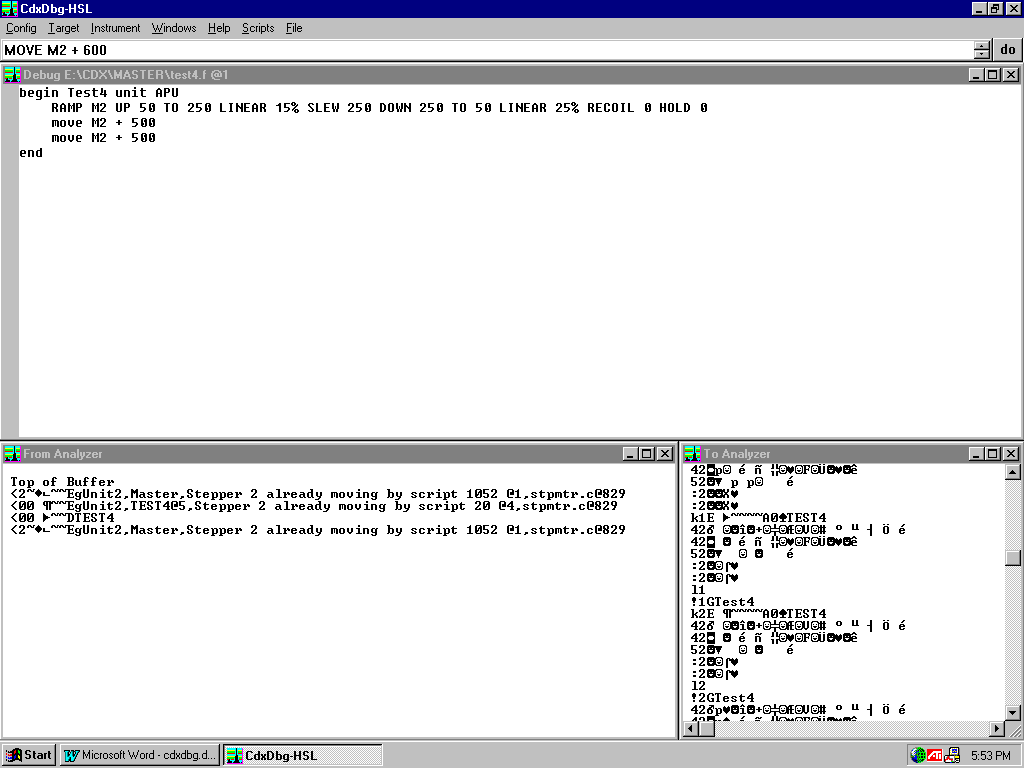Click the second 'move M2 + 500' line
1024x768 pixels.
point(103,138)
